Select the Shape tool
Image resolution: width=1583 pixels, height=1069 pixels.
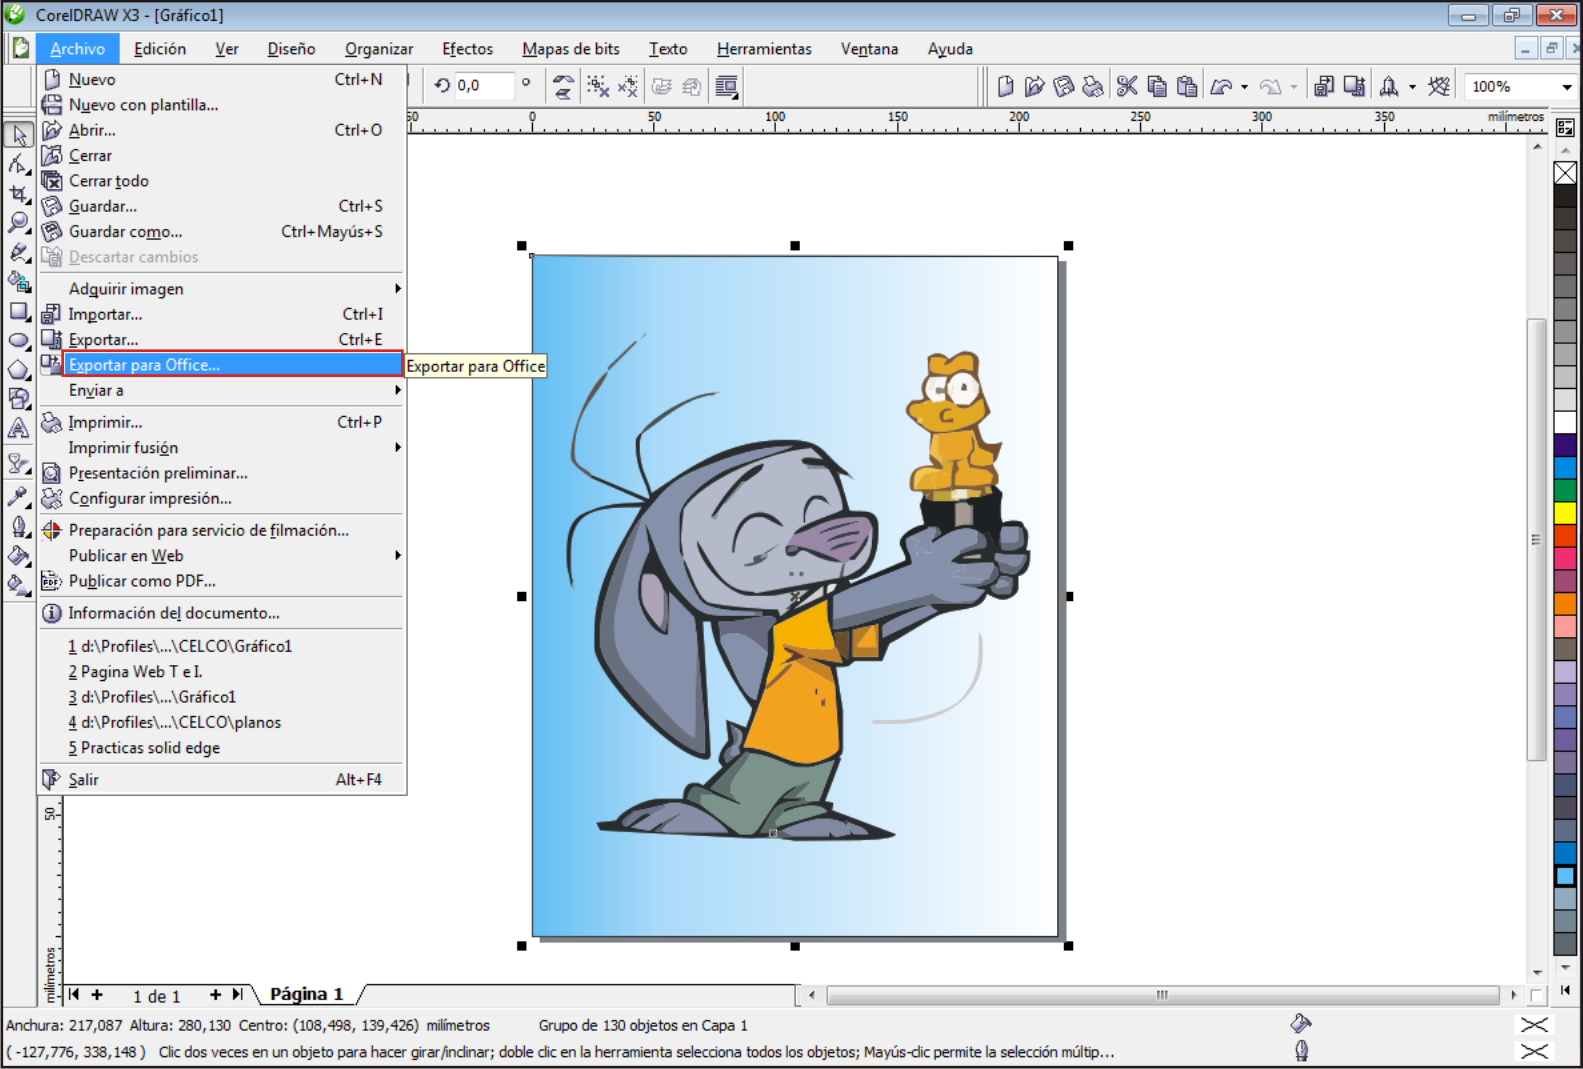(19, 164)
